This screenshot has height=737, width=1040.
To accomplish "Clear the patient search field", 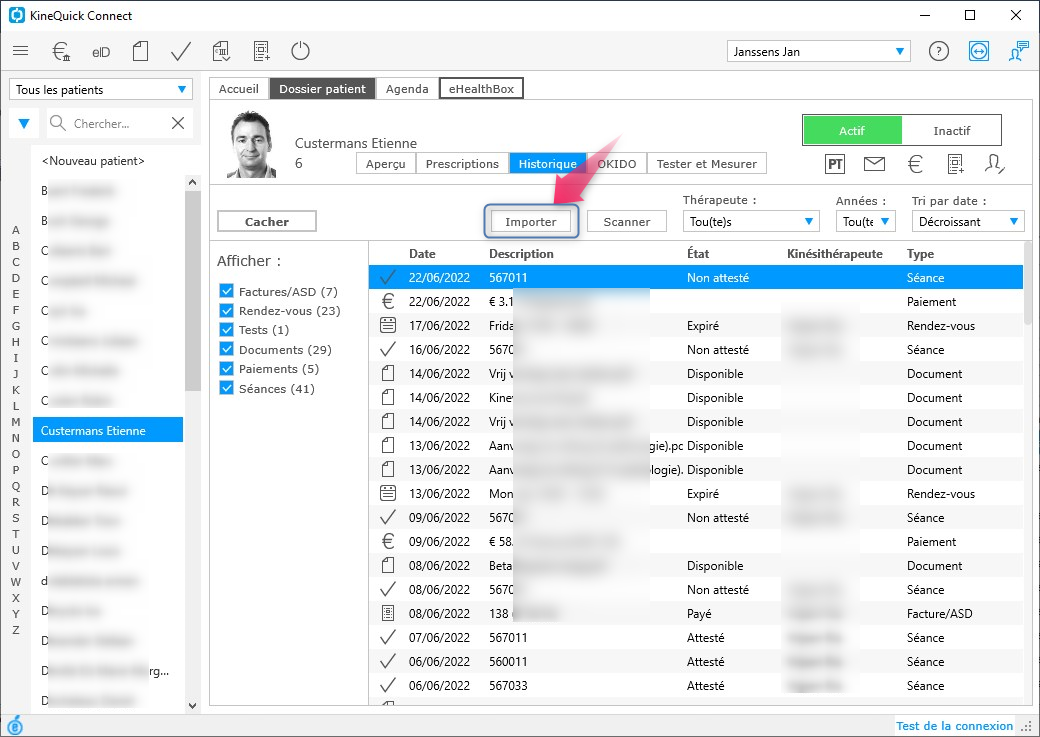I will click(x=178, y=123).
